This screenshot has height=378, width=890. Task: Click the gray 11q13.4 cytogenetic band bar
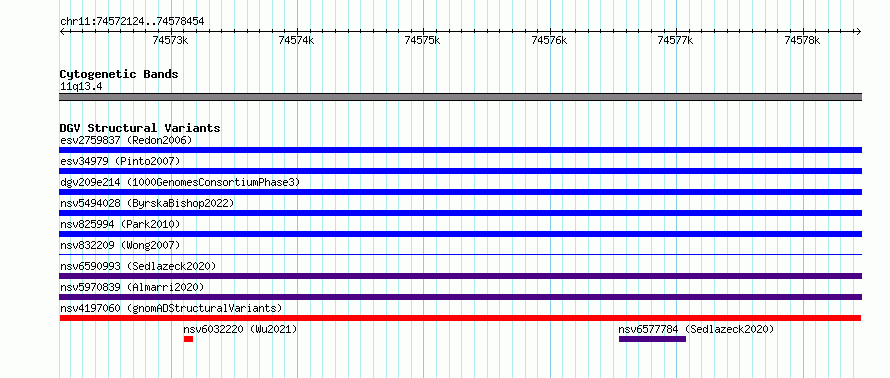click(460, 97)
